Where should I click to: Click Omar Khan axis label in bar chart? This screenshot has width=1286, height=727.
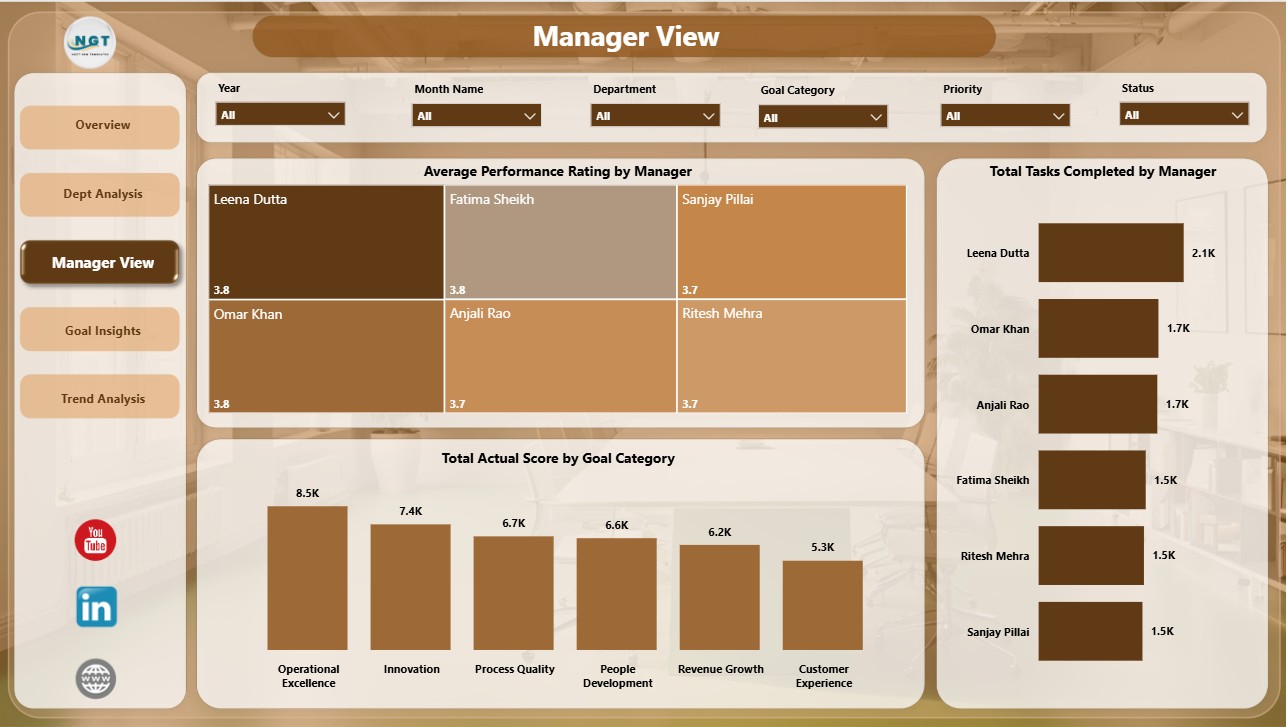(x=1000, y=329)
